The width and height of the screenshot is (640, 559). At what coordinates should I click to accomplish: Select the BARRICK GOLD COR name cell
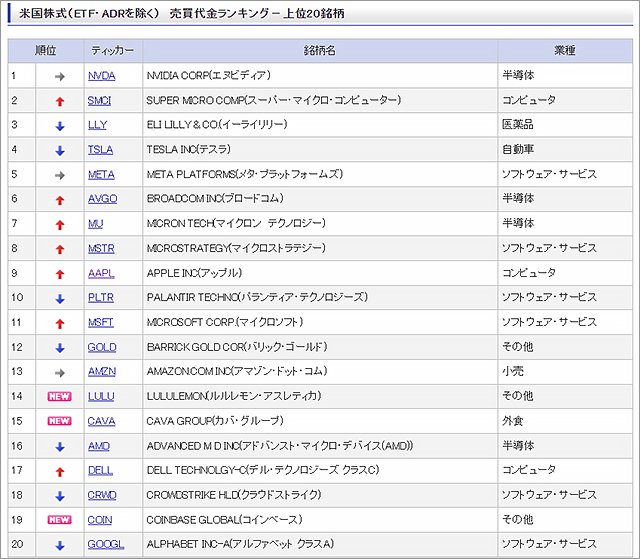320,347
